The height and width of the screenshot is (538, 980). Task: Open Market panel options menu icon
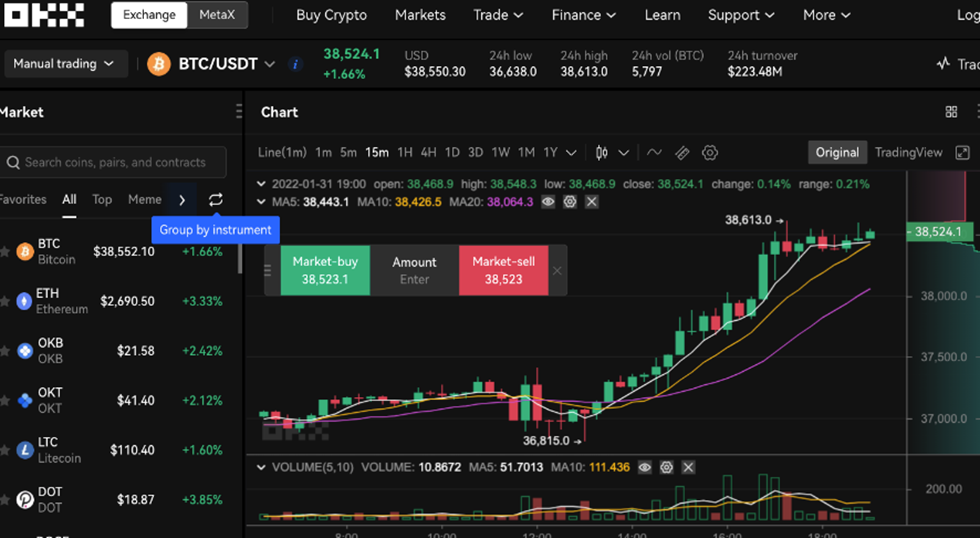point(239,111)
